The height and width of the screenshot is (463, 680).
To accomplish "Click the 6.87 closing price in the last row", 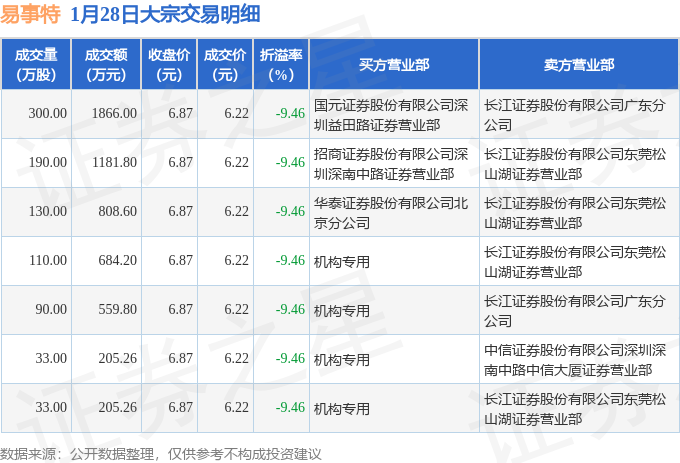I will point(180,408).
